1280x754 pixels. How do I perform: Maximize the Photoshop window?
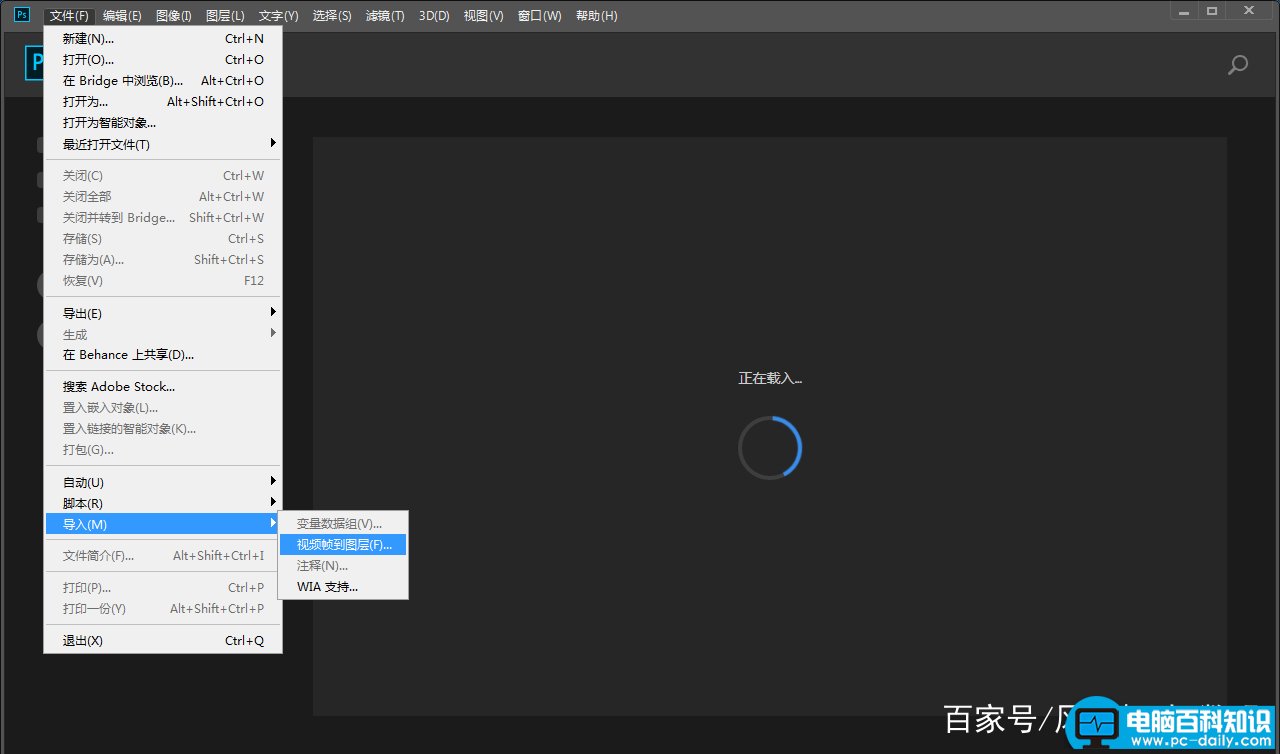1212,10
